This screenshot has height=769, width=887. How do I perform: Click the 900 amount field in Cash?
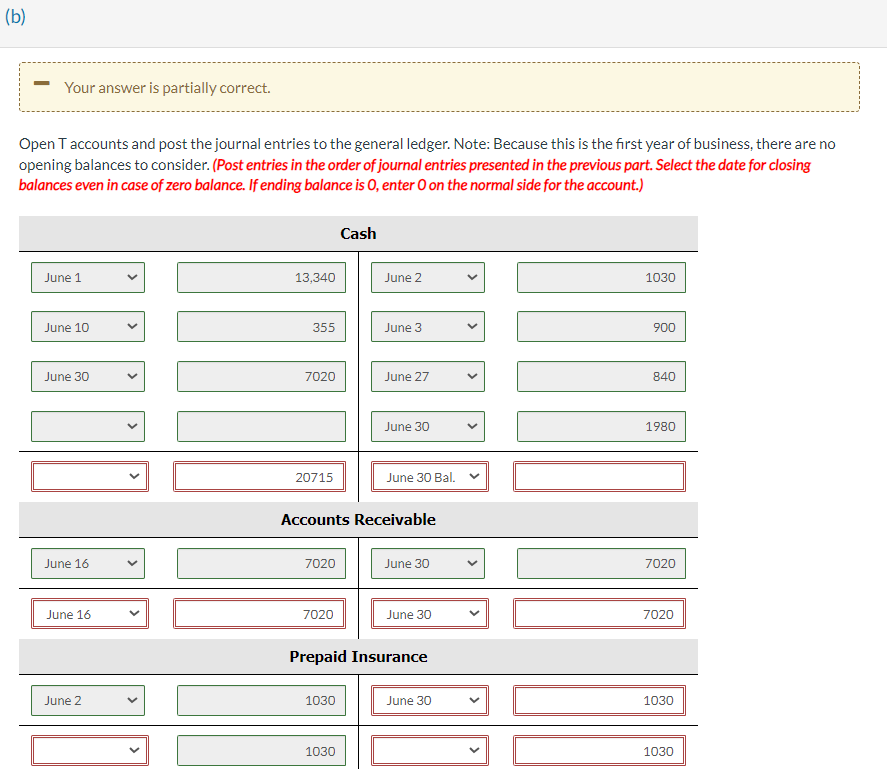click(601, 326)
